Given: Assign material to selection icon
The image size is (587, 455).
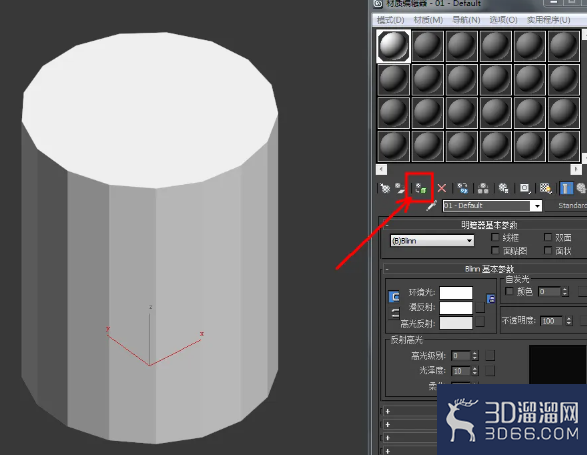Looking at the screenshot, I should point(421,188).
